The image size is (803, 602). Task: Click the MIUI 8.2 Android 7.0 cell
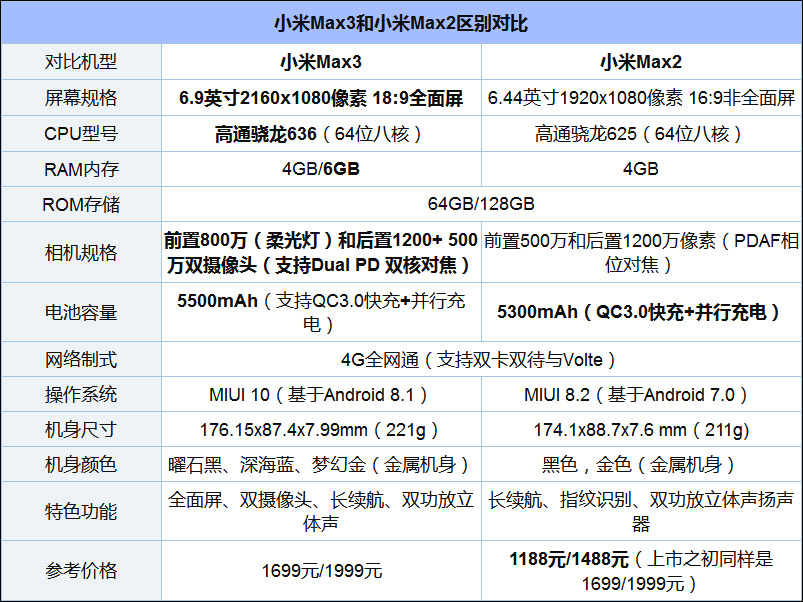tap(641, 395)
